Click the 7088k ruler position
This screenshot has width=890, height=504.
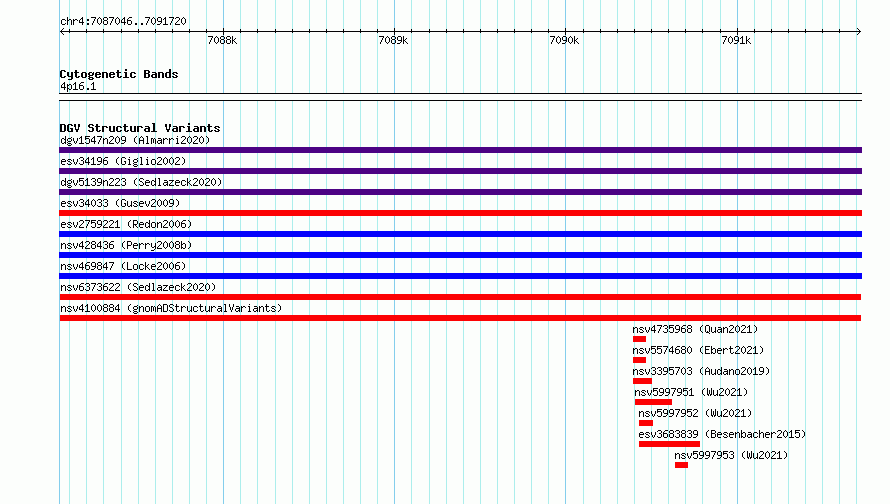222,40
